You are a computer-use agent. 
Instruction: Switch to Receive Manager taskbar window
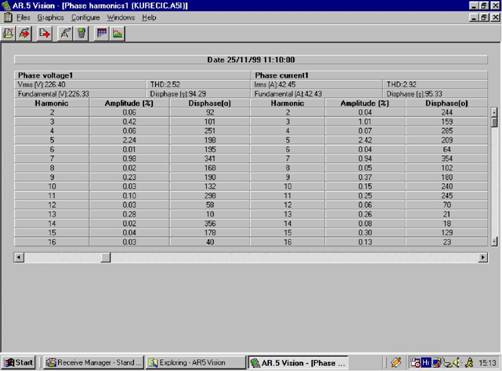[x=94, y=362]
